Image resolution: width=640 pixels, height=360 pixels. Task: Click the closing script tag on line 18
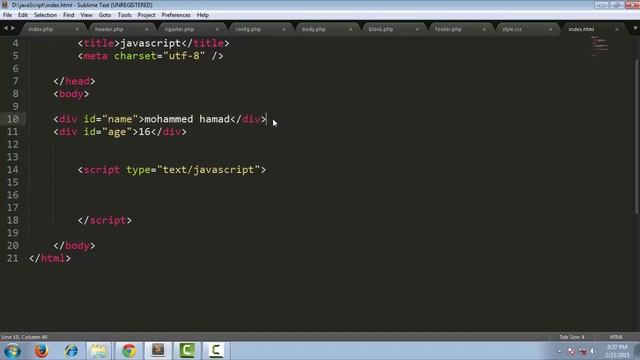click(105, 220)
